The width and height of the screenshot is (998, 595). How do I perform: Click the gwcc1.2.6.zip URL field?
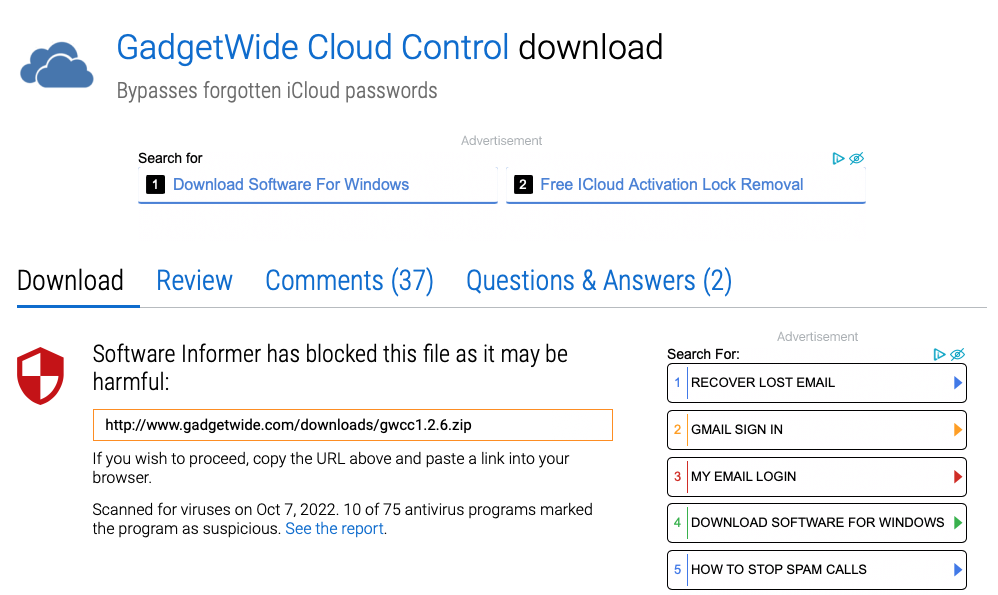(353, 425)
